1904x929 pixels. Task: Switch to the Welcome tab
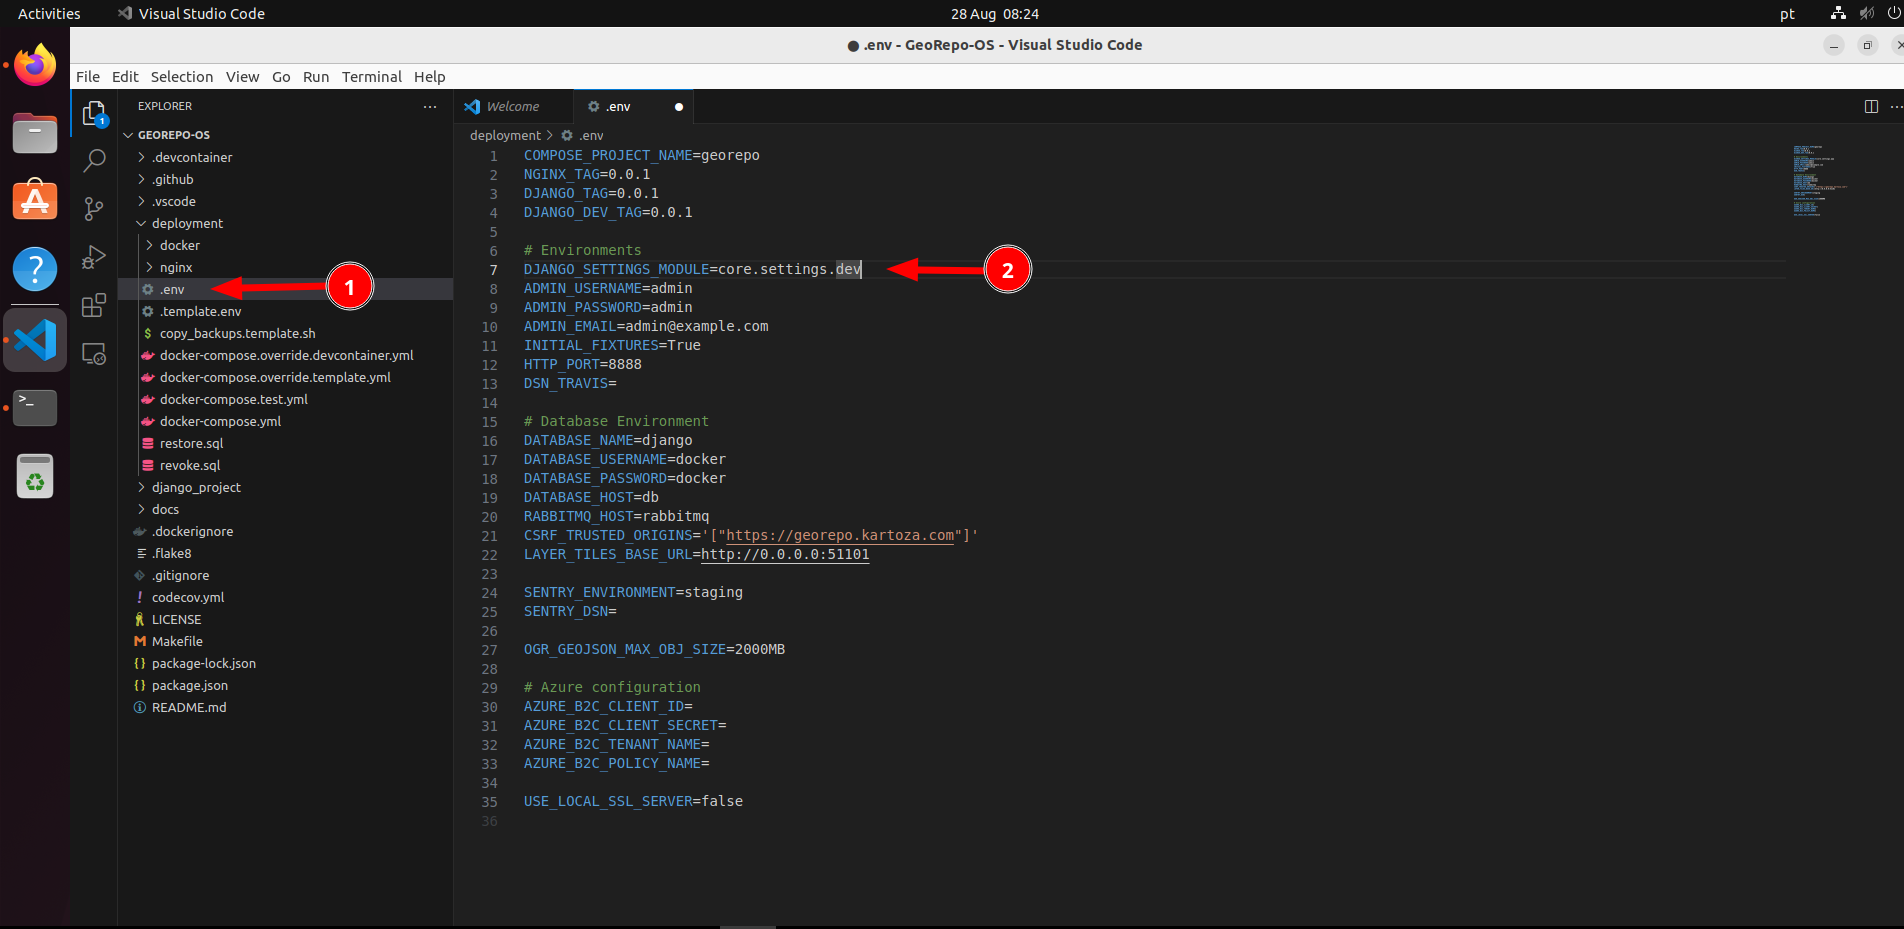(513, 107)
